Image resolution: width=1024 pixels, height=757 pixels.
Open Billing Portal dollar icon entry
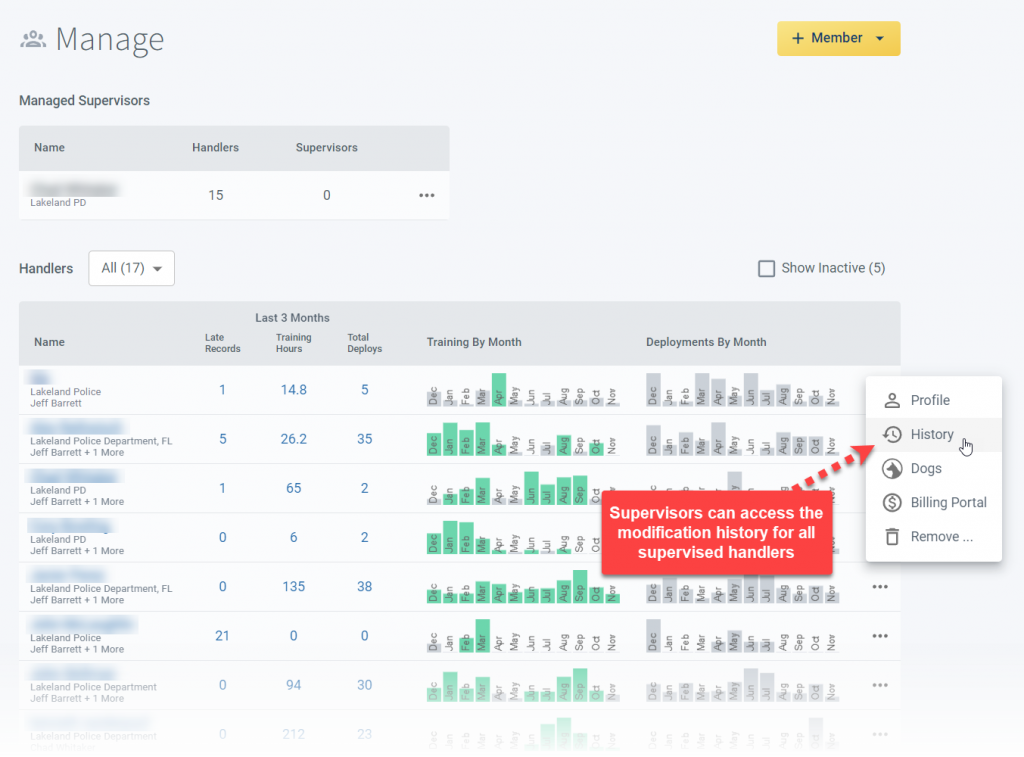pyautogui.click(x=892, y=503)
